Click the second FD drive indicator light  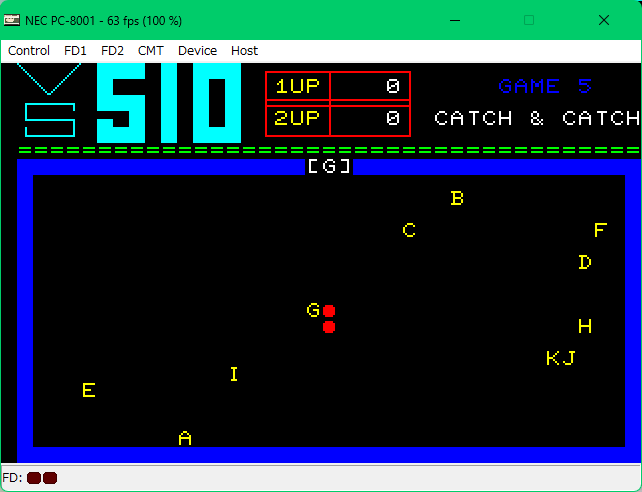point(50,478)
